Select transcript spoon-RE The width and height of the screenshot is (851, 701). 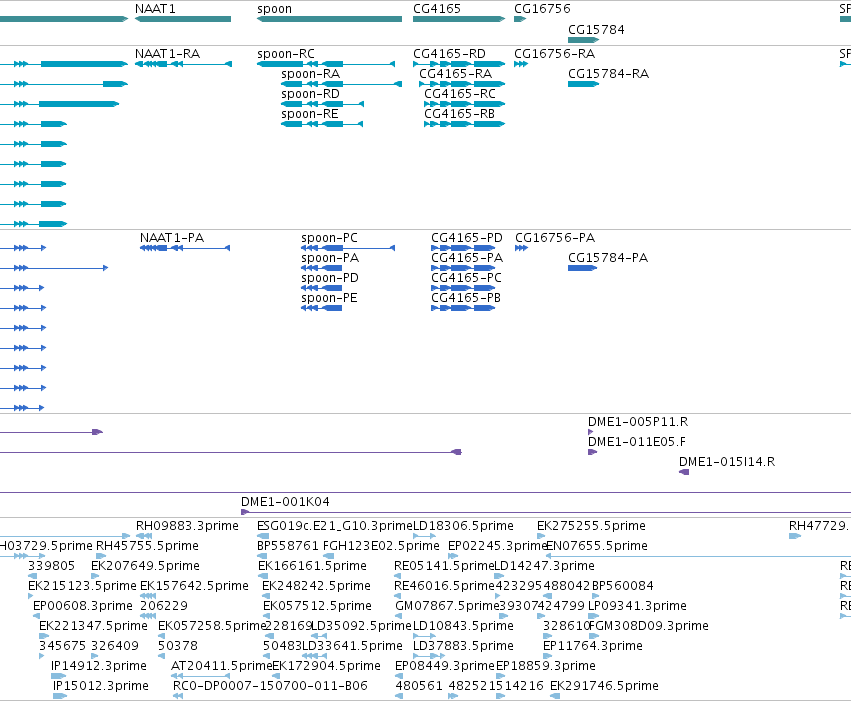click(x=310, y=114)
